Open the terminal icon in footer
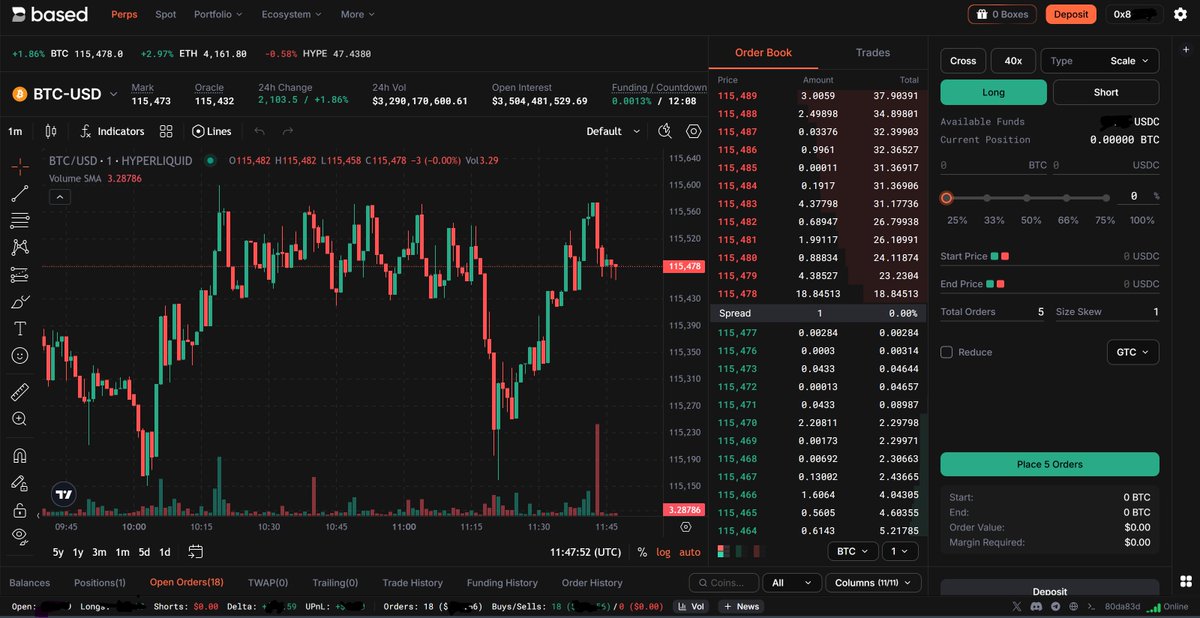The height and width of the screenshot is (618, 1200). (x=1090, y=606)
